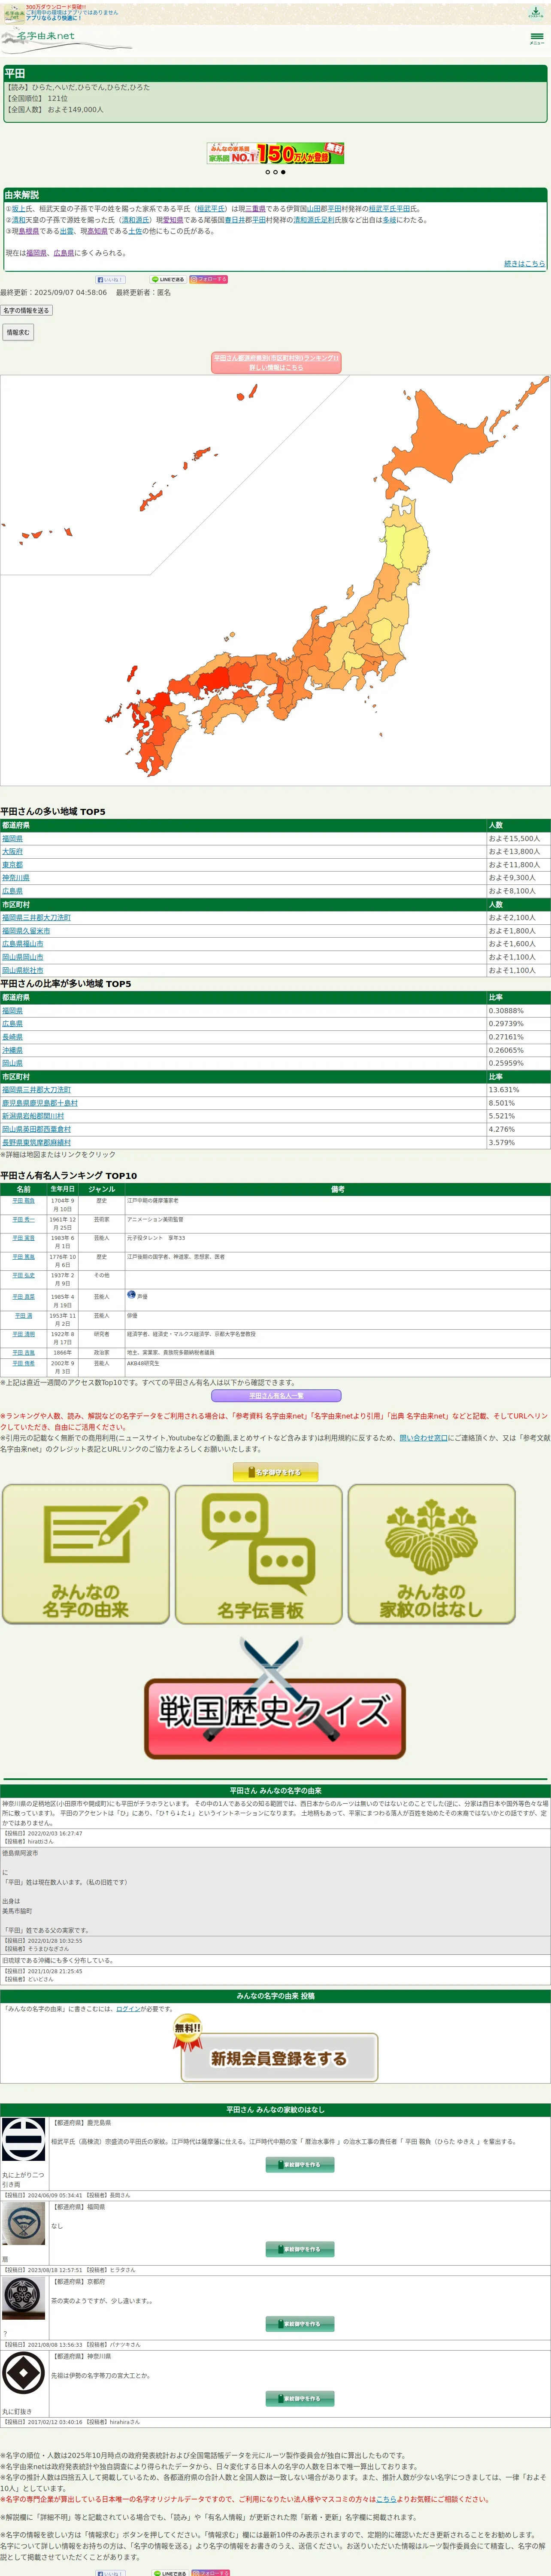
Task: Click 家紋御守を作る in the 鹿児島県 entry
Action: tap(300, 2166)
